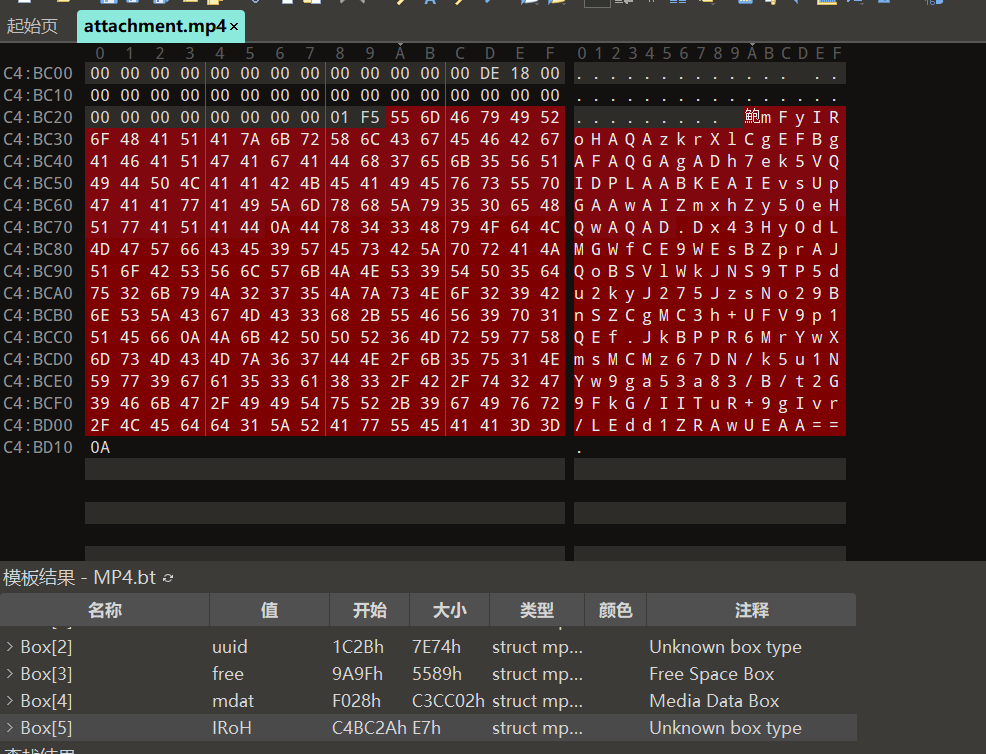Click address label C4:BC00

38,73
